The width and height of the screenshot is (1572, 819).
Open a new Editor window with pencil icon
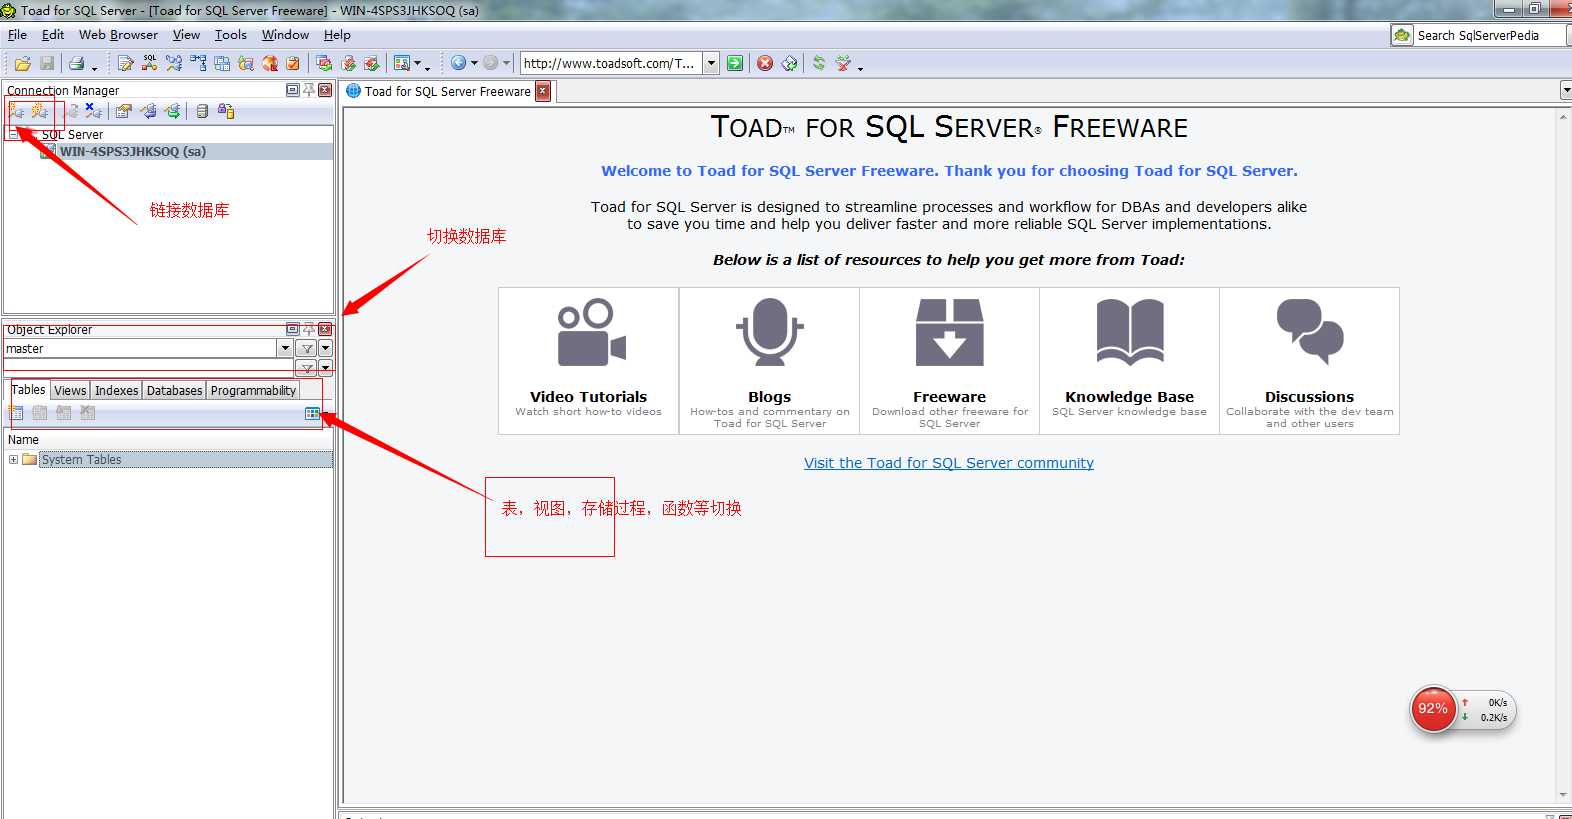(125, 63)
